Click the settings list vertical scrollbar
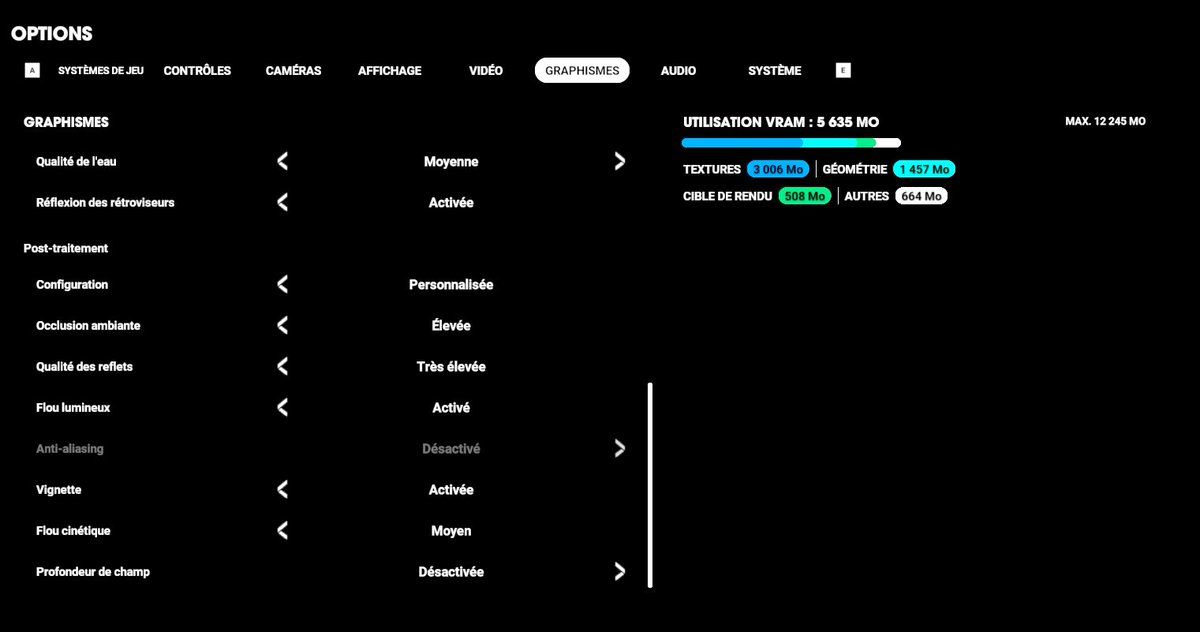The image size is (1200, 632). [x=650, y=485]
